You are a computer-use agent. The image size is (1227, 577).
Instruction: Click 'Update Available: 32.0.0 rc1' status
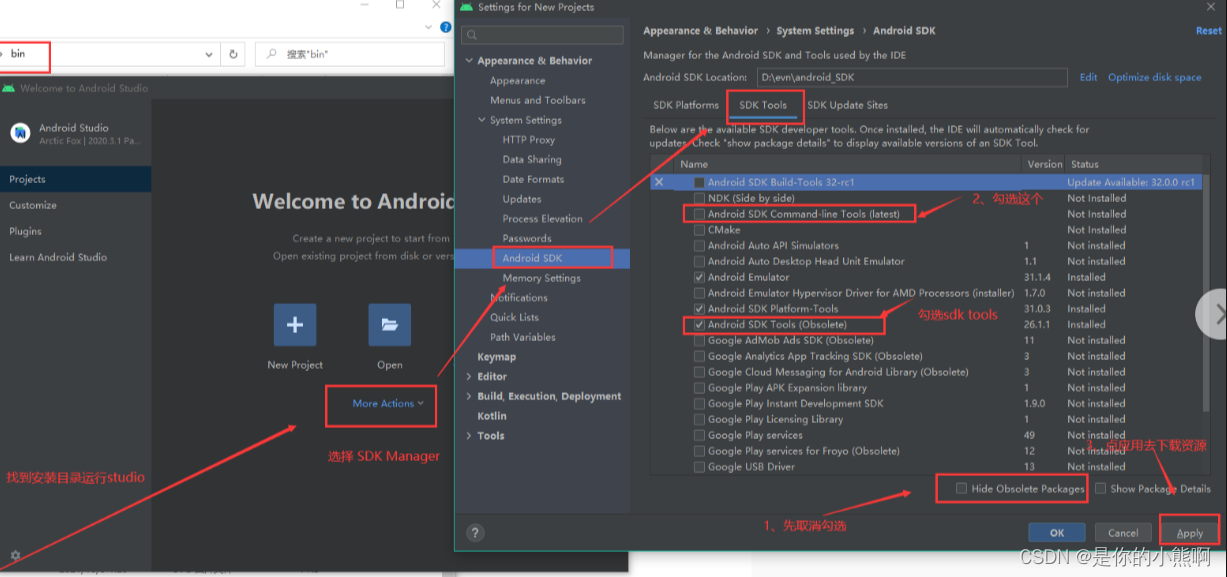click(1131, 182)
